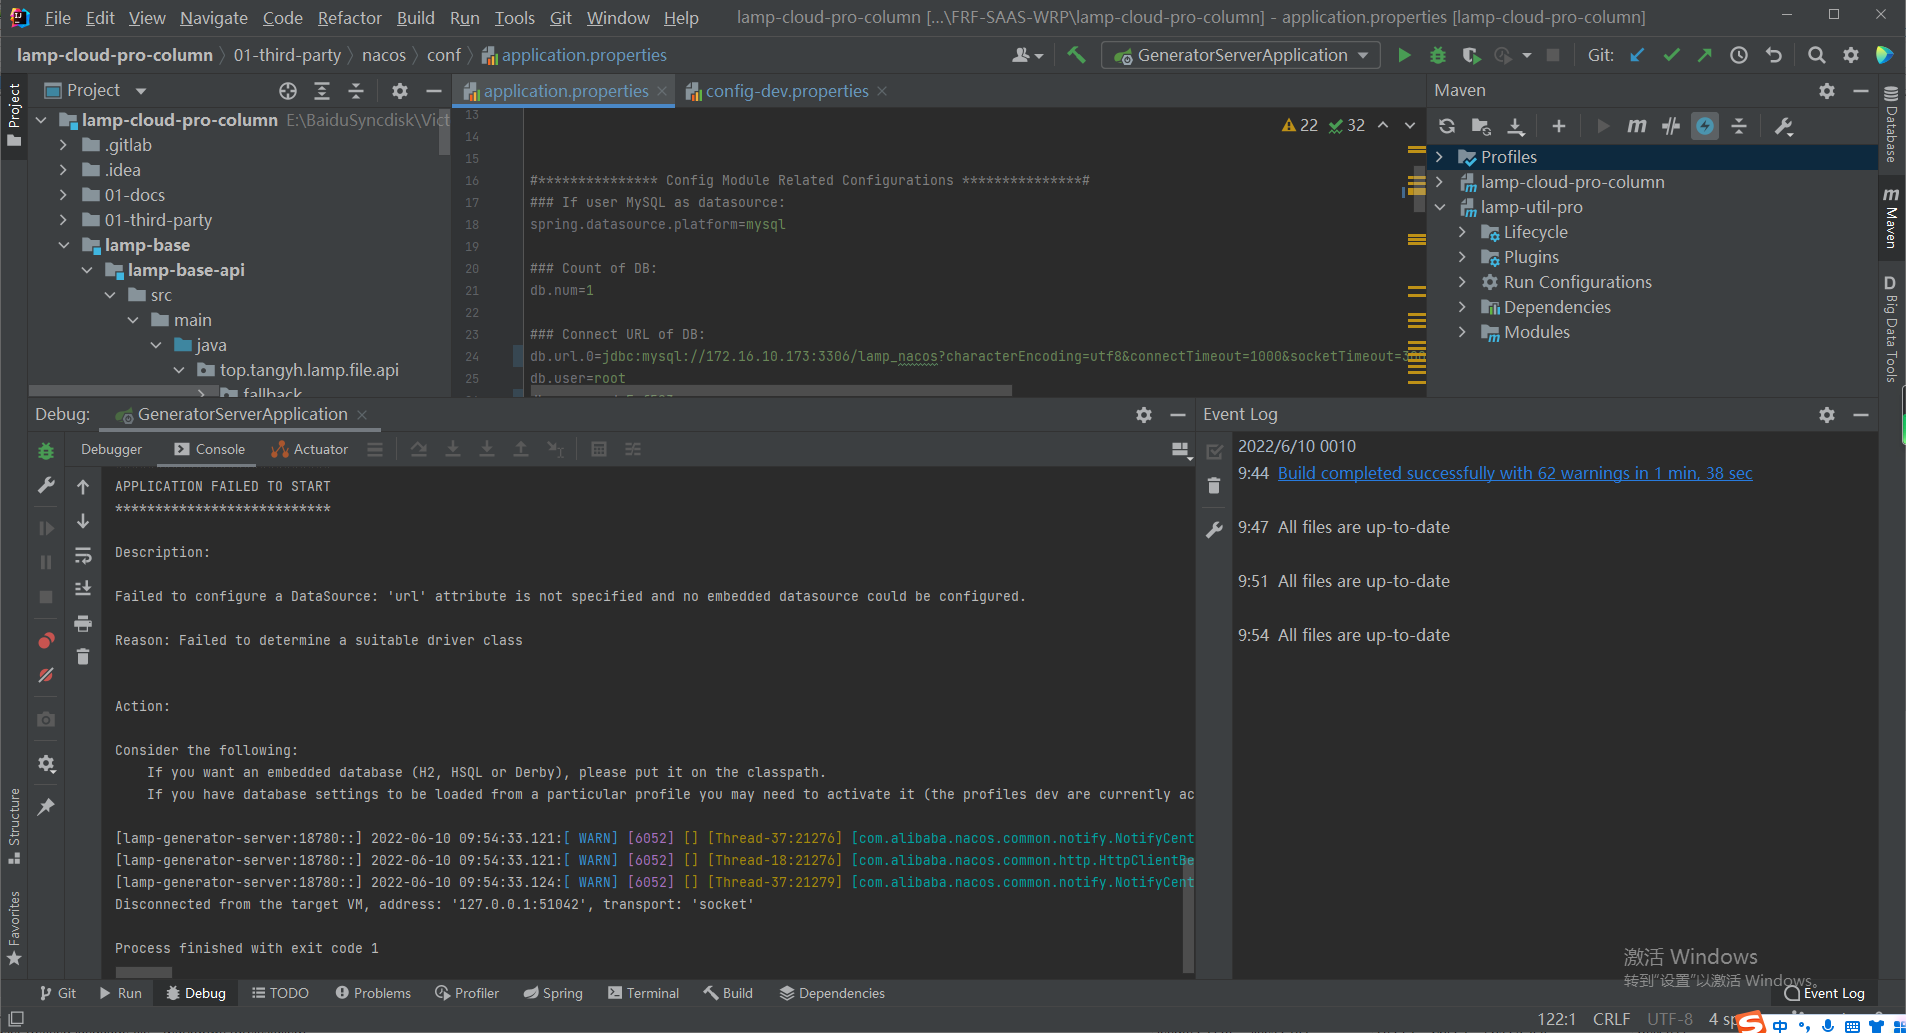Open Git show history clock icon
The height and width of the screenshot is (1033, 1906).
pos(1739,55)
